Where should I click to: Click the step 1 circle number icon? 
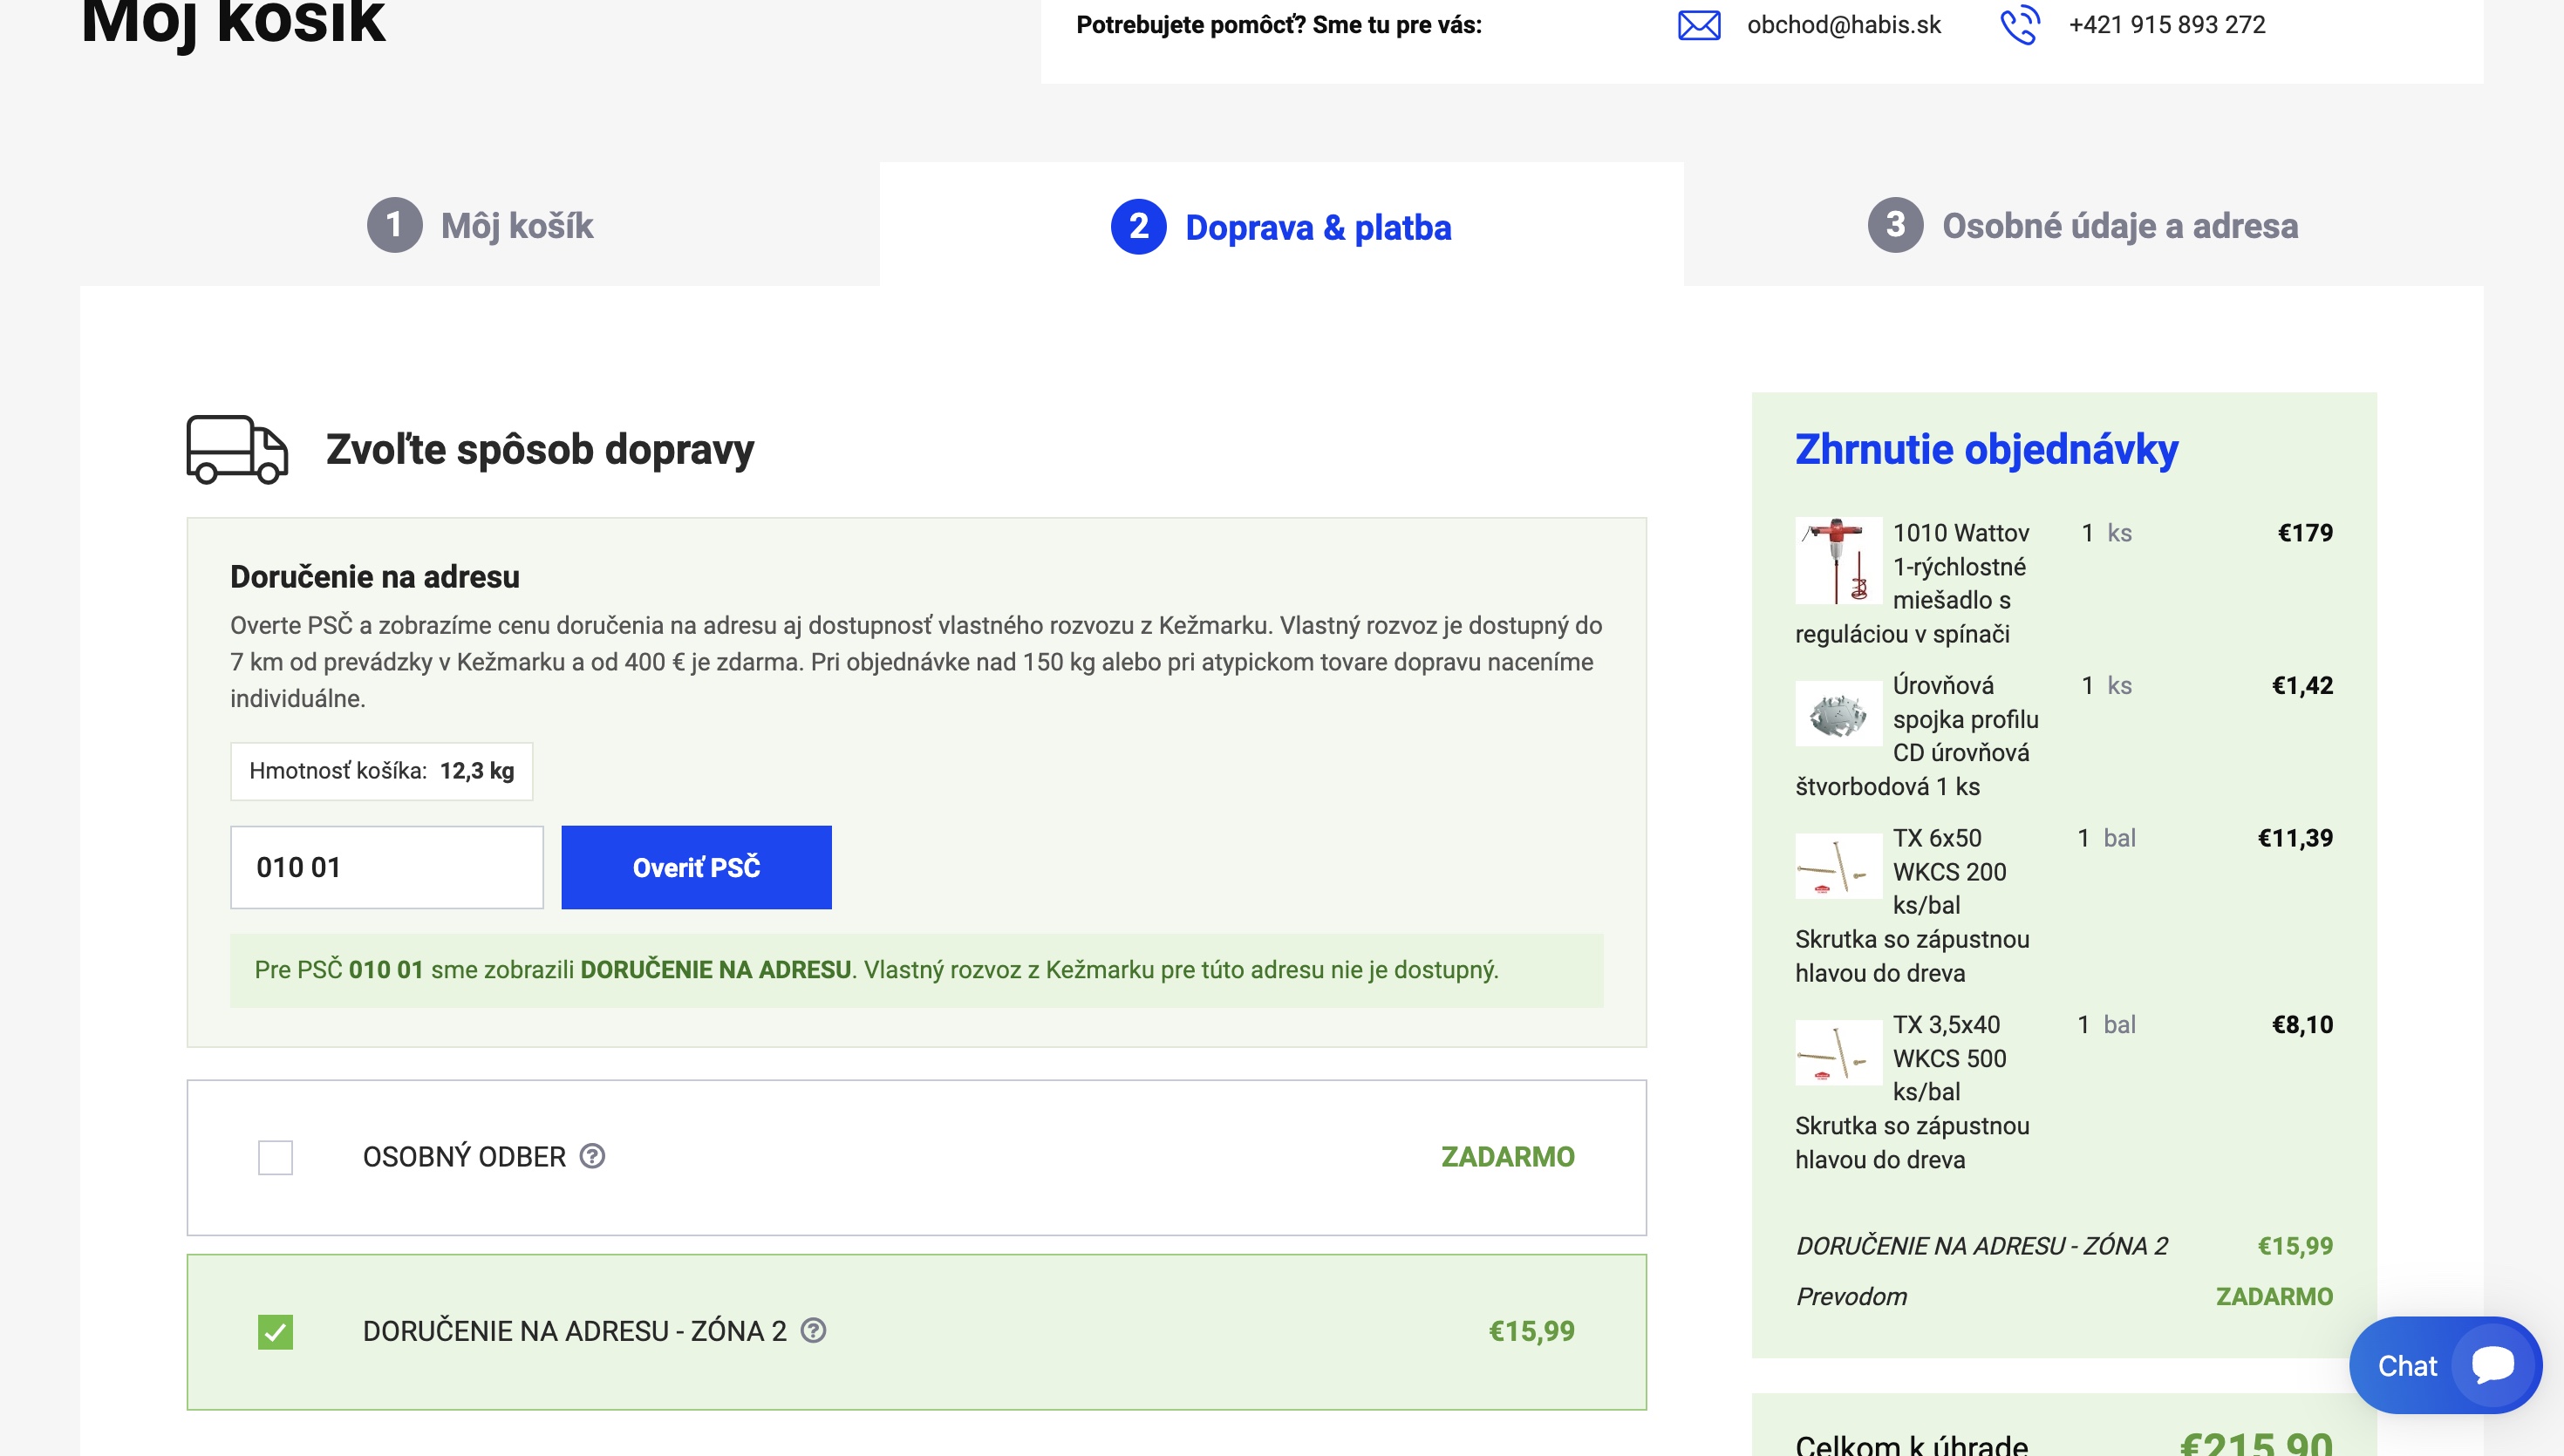coord(394,225)
